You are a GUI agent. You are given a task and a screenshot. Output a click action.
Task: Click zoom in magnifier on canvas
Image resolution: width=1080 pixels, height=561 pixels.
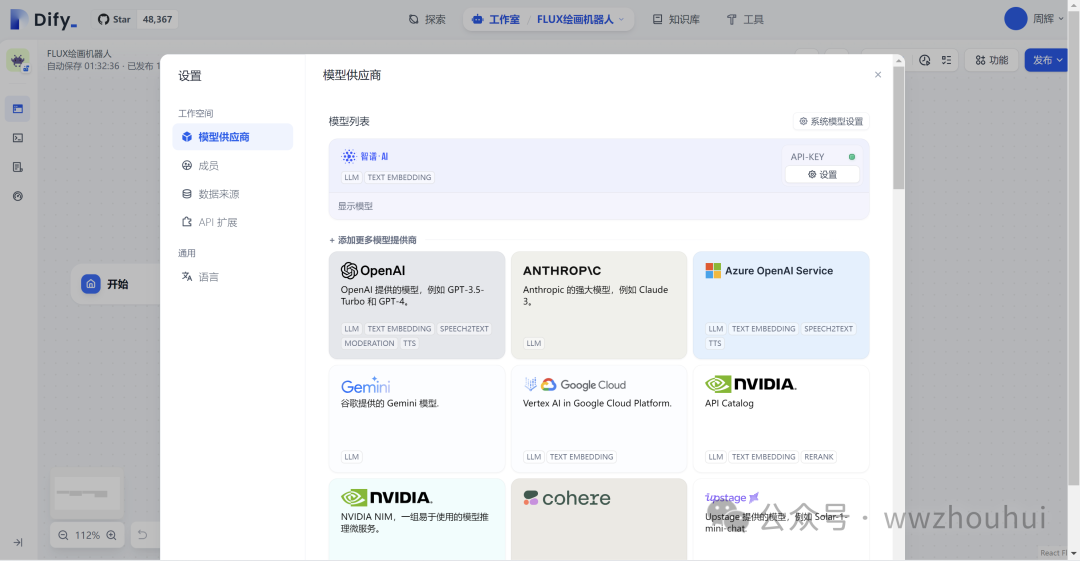113,535
